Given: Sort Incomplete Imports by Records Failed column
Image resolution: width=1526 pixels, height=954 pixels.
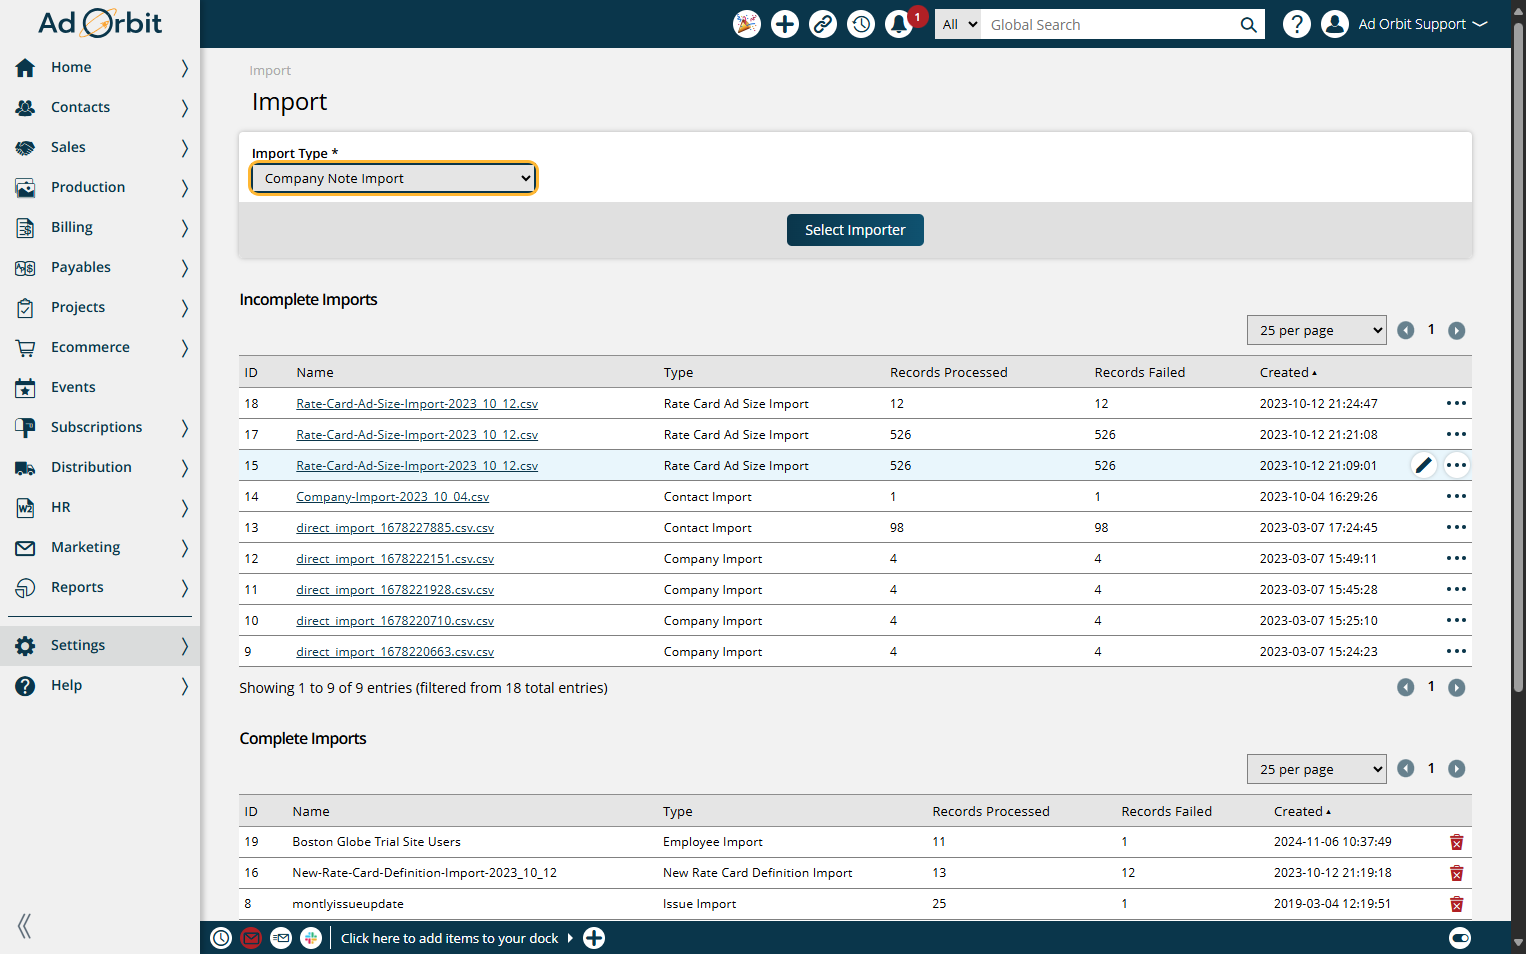Looking at the screenshot, I should coord(1139,372).
